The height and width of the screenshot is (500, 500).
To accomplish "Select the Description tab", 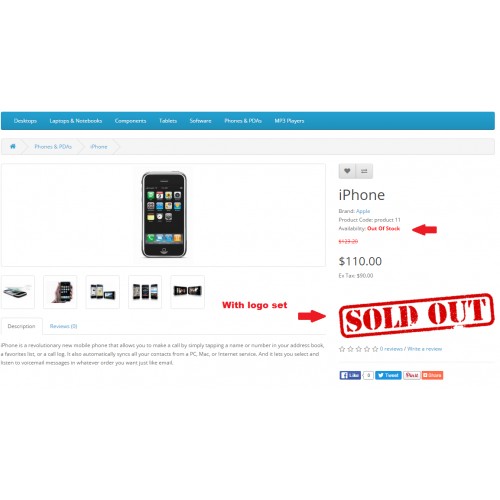I will (21, 326).
